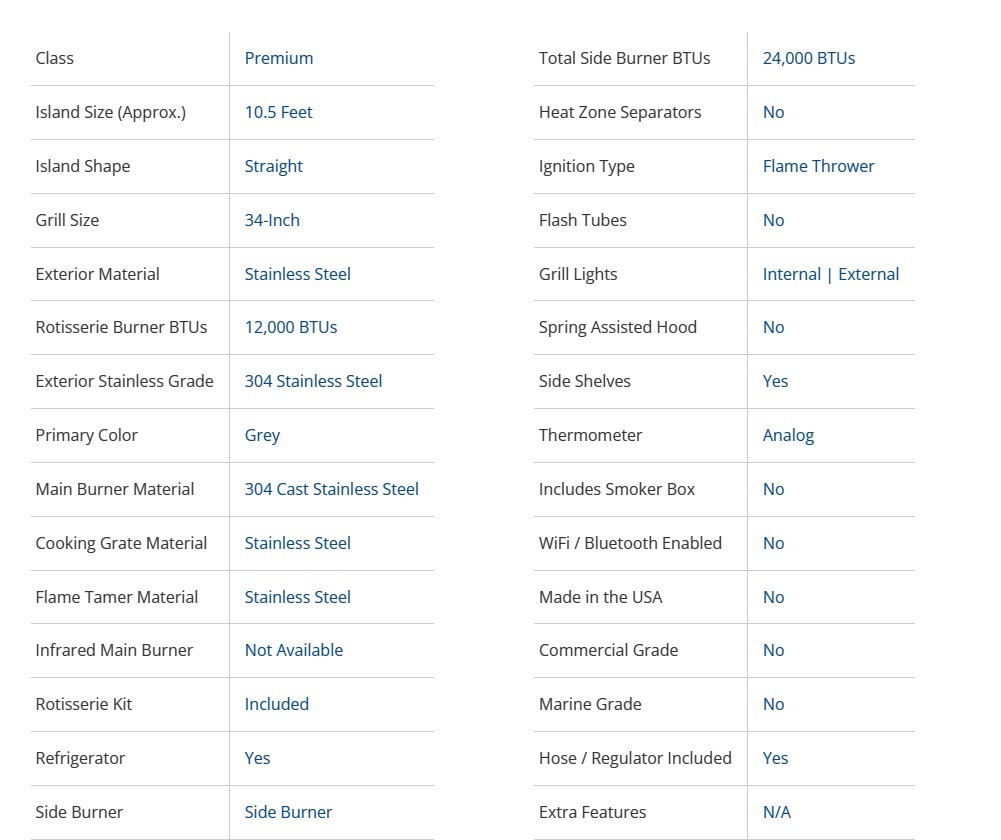This screenshot has width=1001, height=840.
Task: Open the 304 Stainless Steel grade link
Action: click(313, 381)
